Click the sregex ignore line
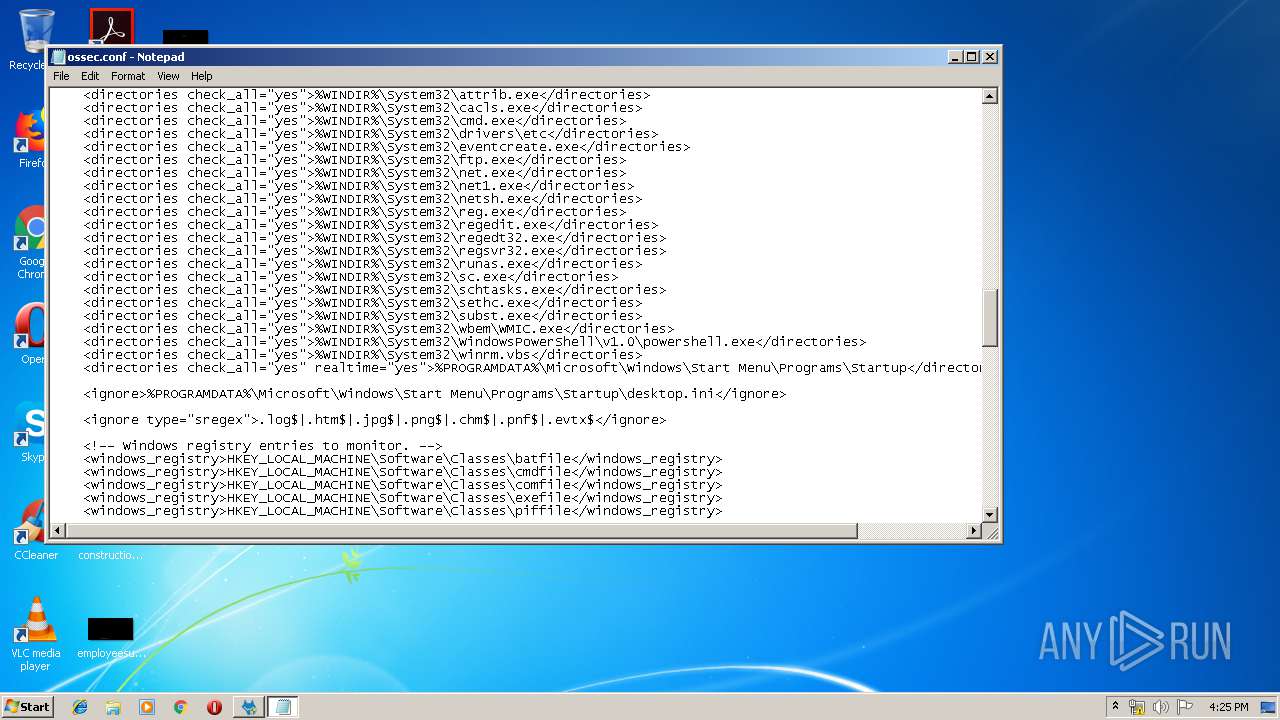 [x=375, y=420]
